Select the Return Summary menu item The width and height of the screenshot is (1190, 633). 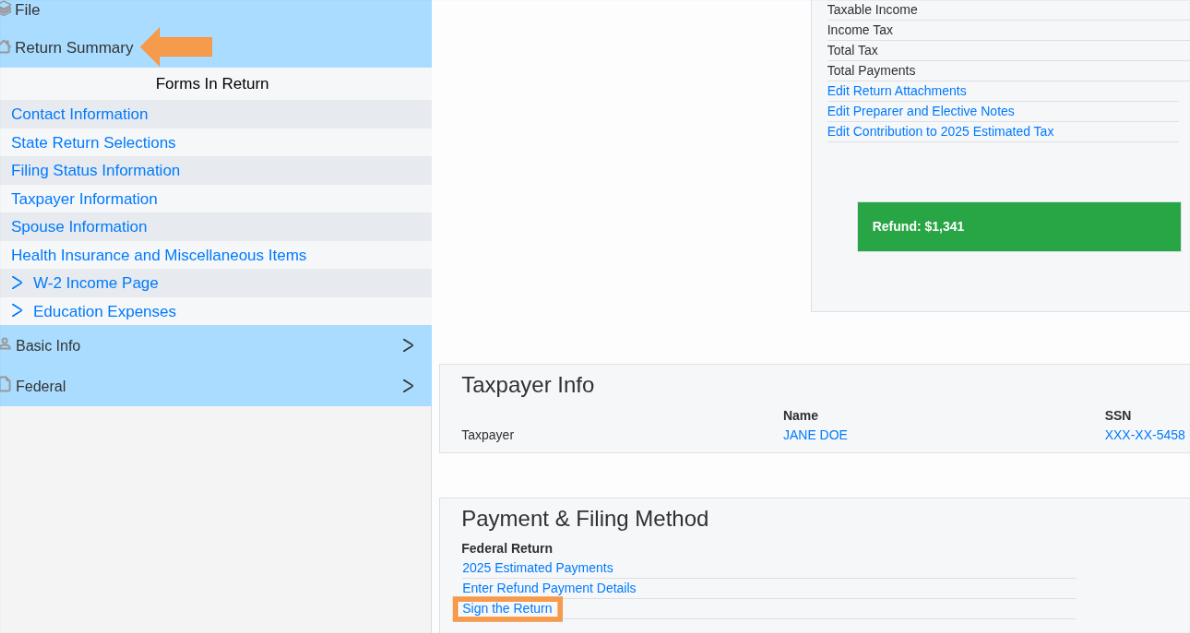point(73,47)
